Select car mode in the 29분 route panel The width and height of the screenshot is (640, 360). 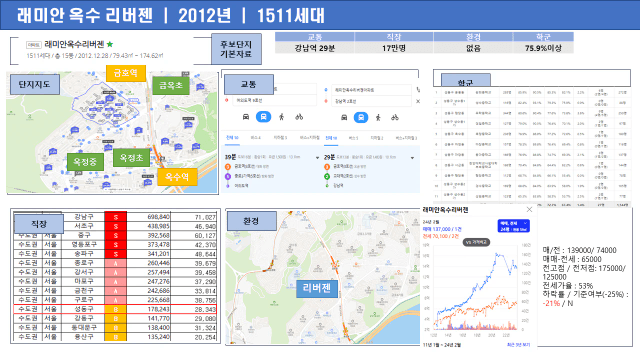click(344, 118)
